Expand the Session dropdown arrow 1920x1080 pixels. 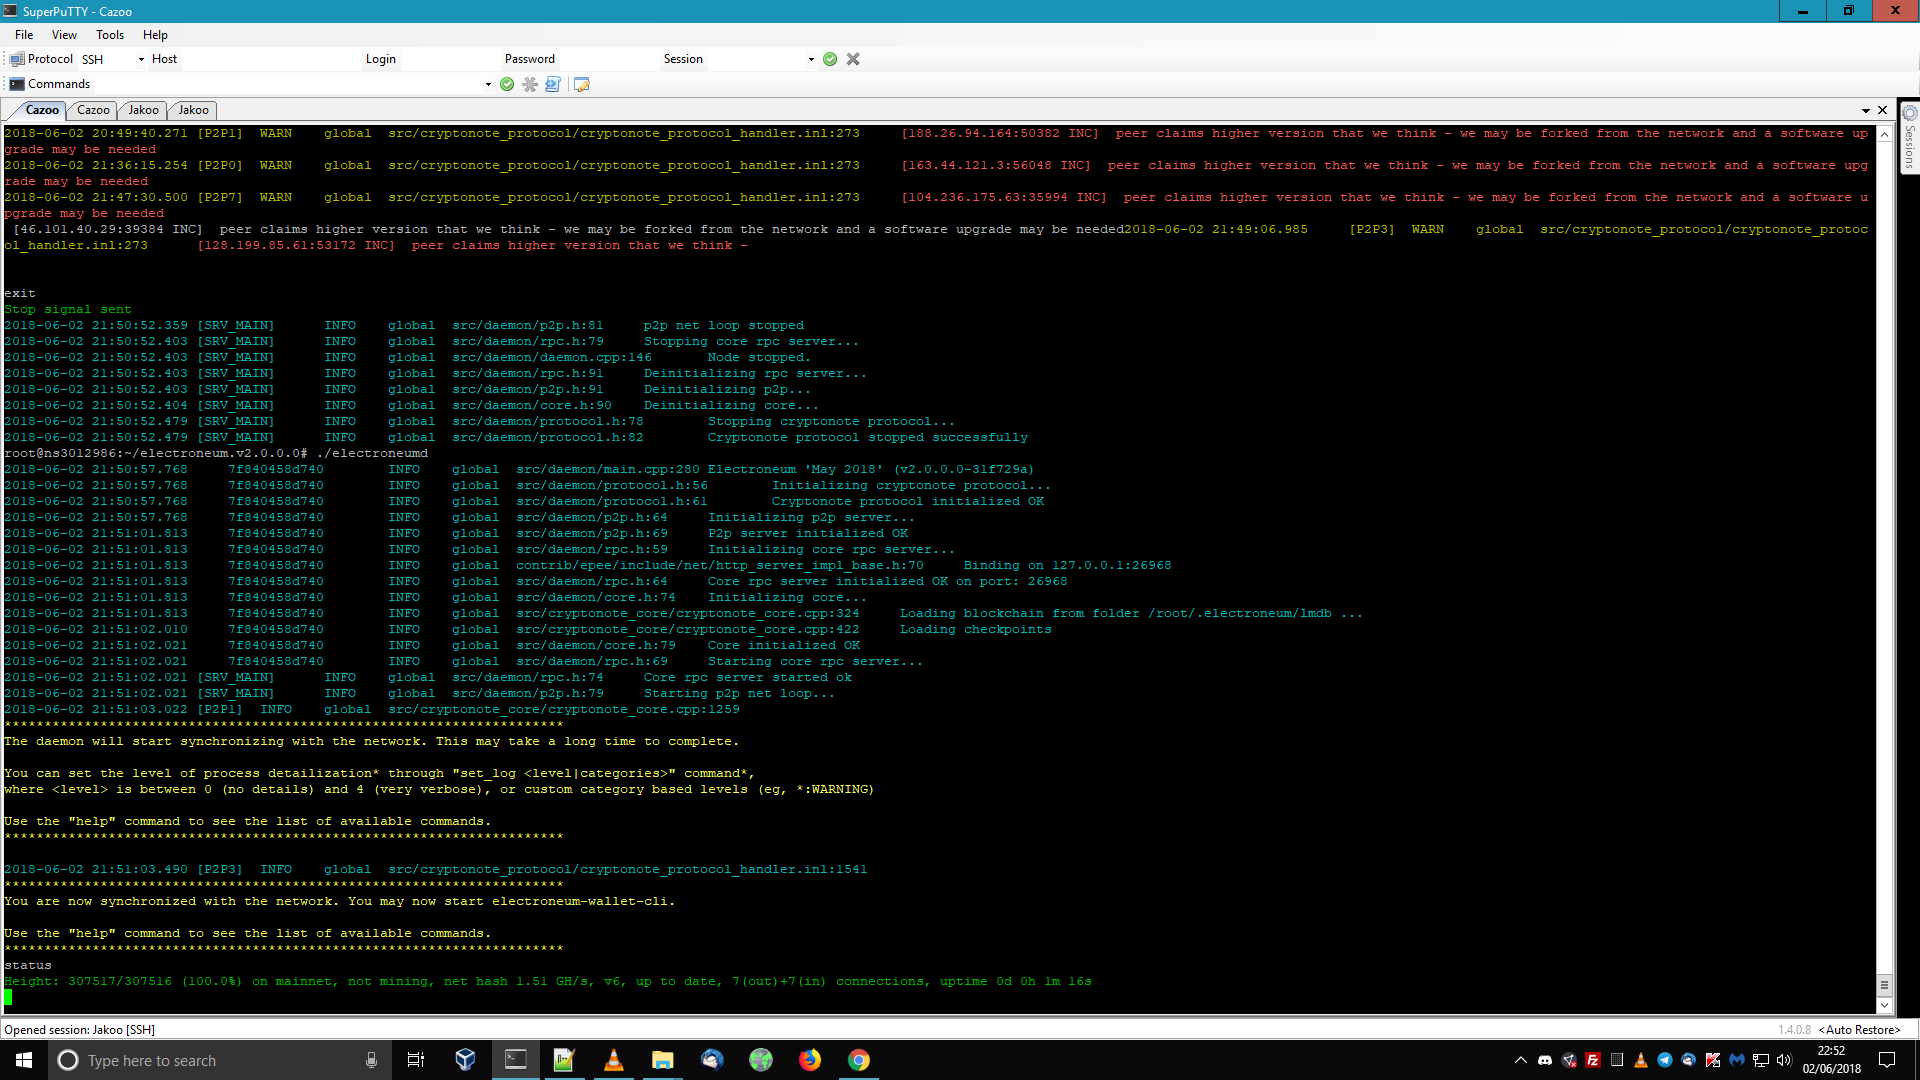tap(811, 59)
